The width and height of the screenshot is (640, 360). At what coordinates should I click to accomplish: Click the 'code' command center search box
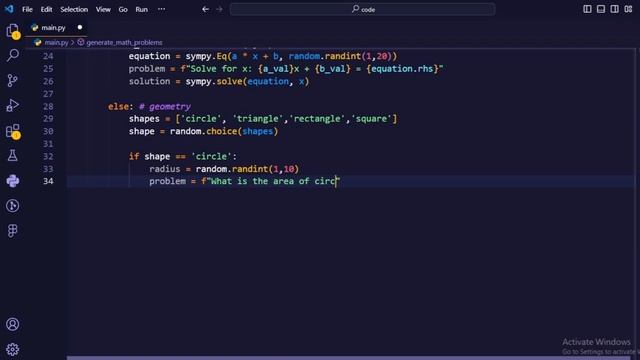(362, 9)
